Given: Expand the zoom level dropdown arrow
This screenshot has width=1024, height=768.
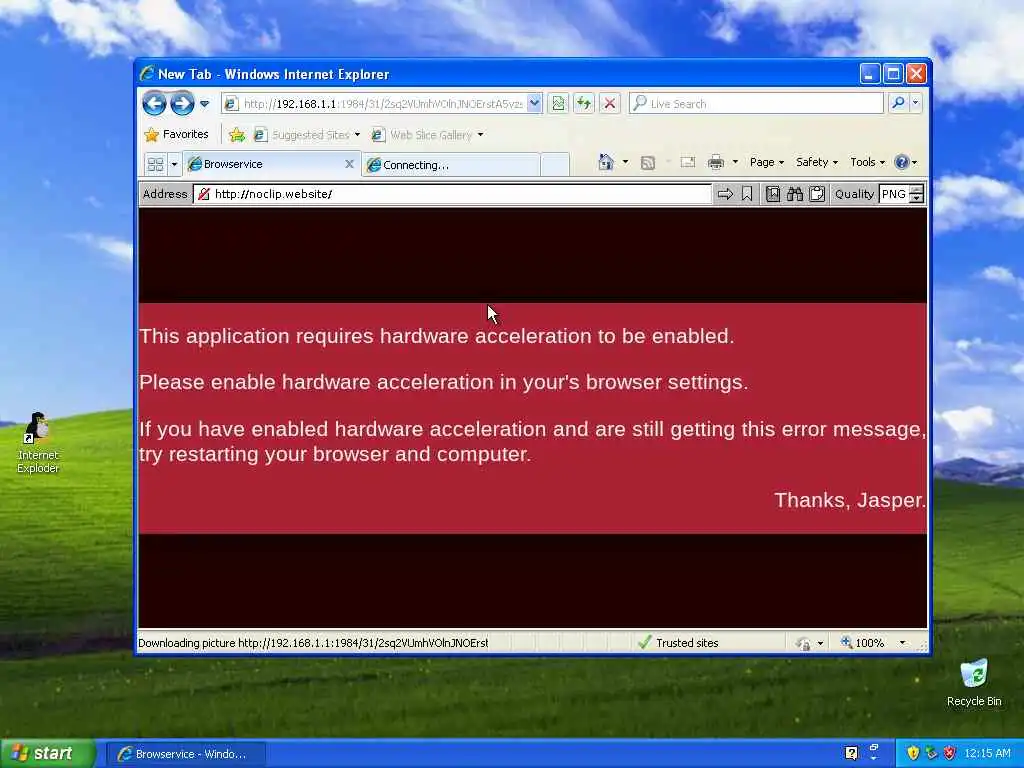Looking at the screenshot, I should 903,643.
